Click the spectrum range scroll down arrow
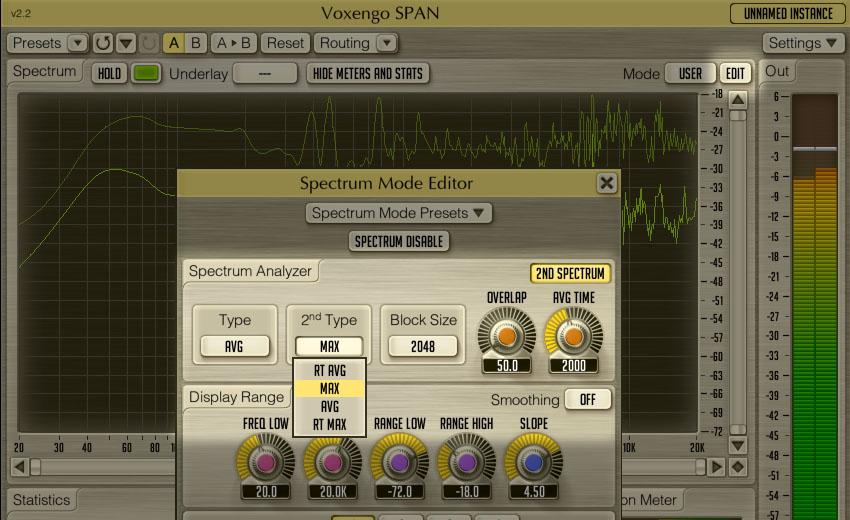The image size is (850, 520). pyautogui.click(x=738, y=446)
